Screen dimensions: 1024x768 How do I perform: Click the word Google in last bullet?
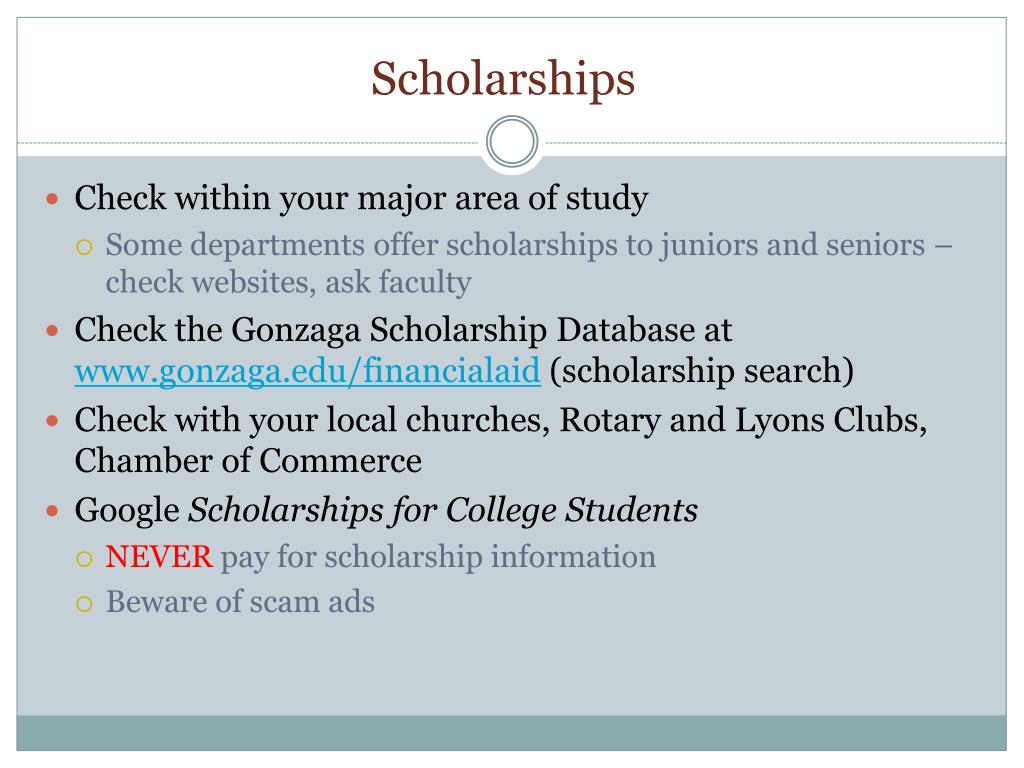[x=127, y=511]
